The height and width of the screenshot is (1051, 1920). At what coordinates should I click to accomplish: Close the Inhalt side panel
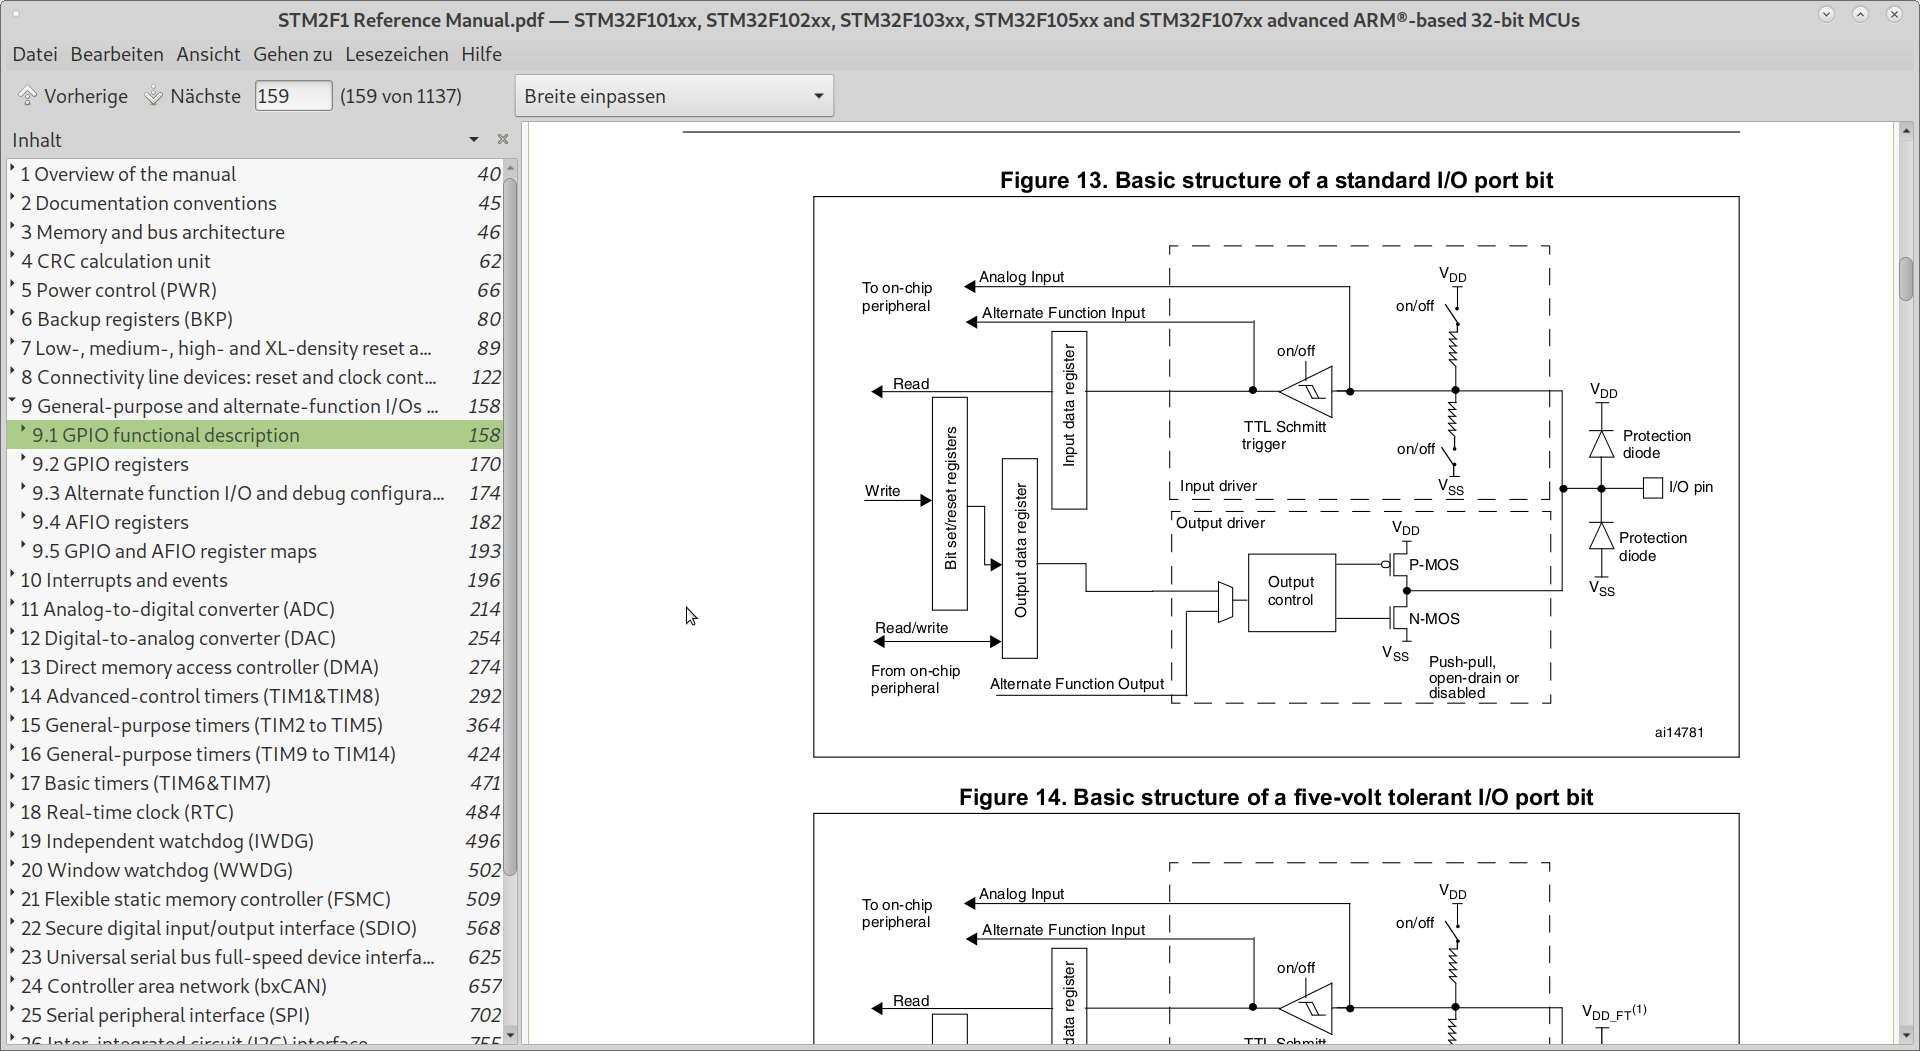[x=503, y=140]
